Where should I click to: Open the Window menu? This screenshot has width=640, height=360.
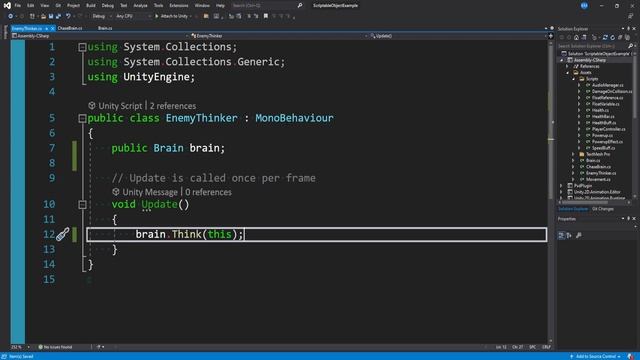click(x=202, y=6)
